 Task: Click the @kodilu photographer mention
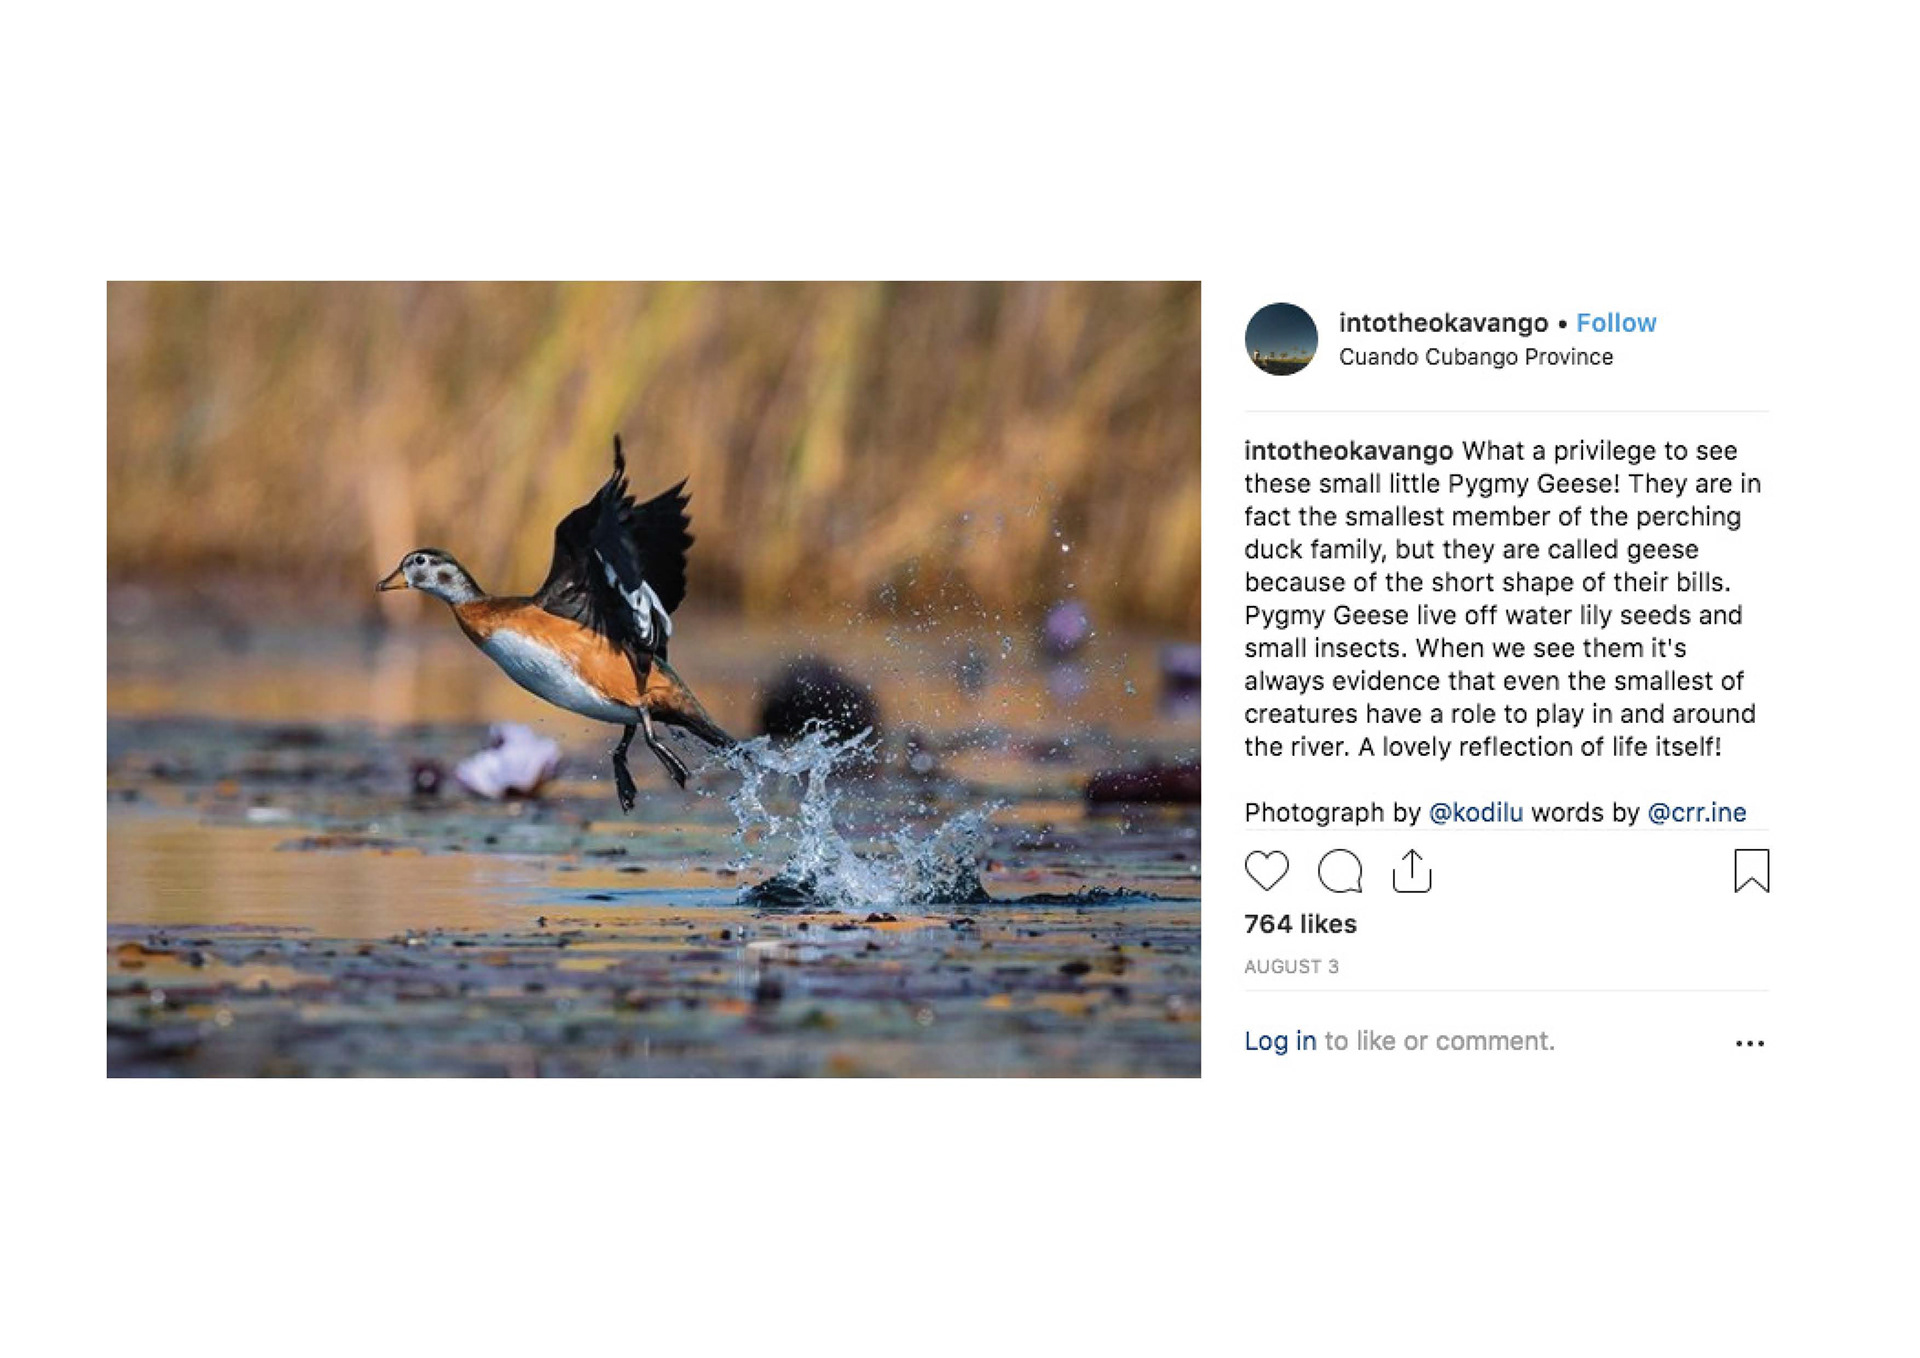1476,812
